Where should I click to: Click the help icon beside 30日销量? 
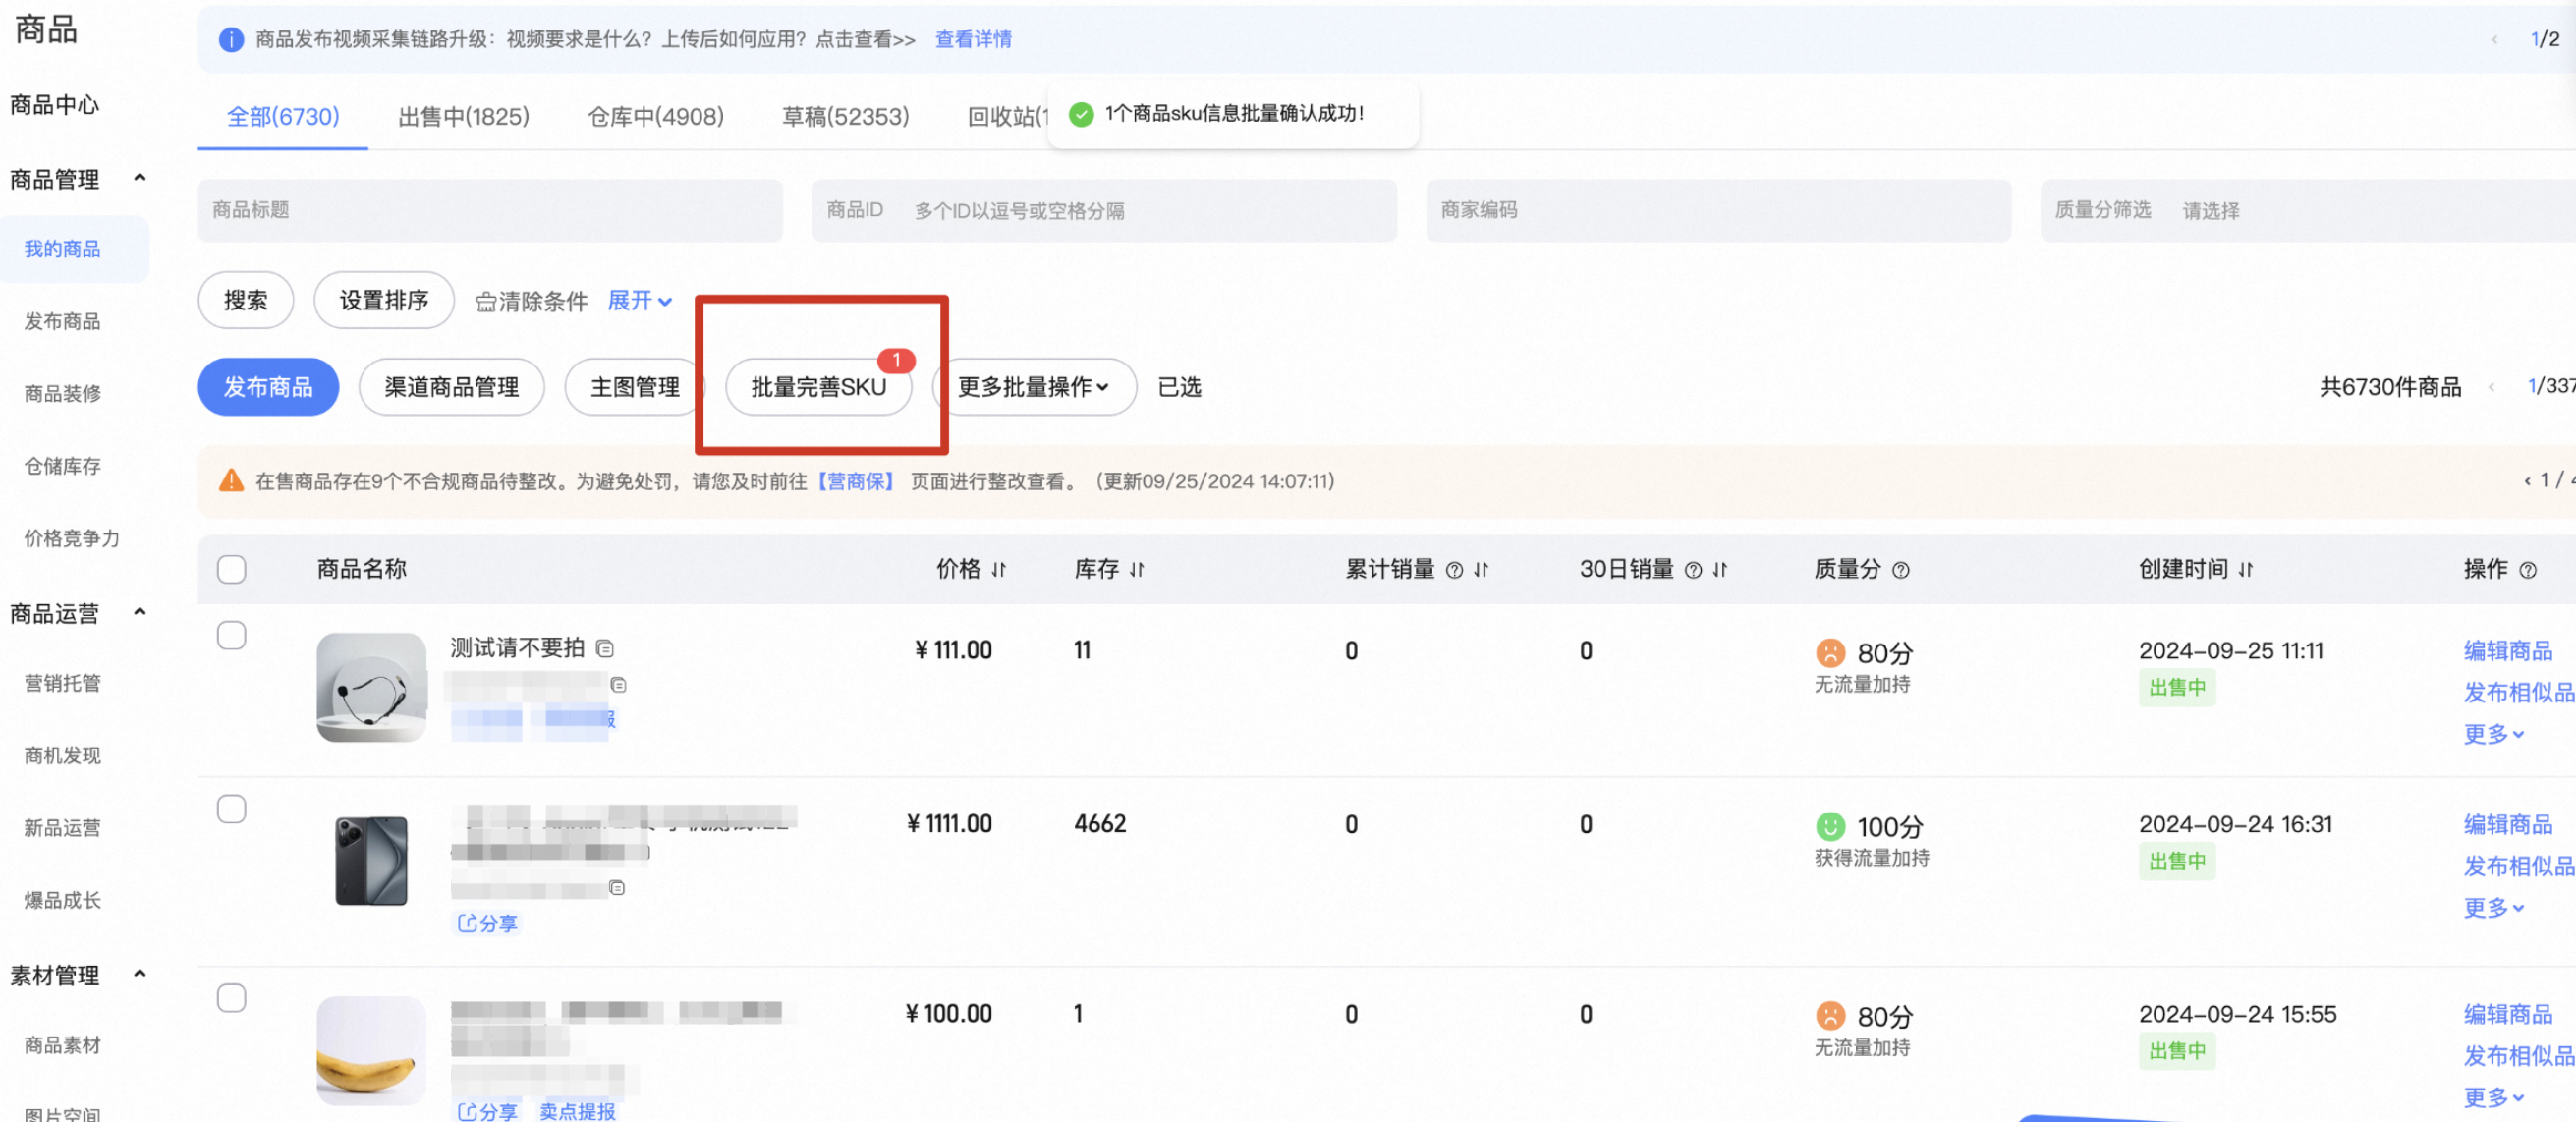coord(1693,570)
